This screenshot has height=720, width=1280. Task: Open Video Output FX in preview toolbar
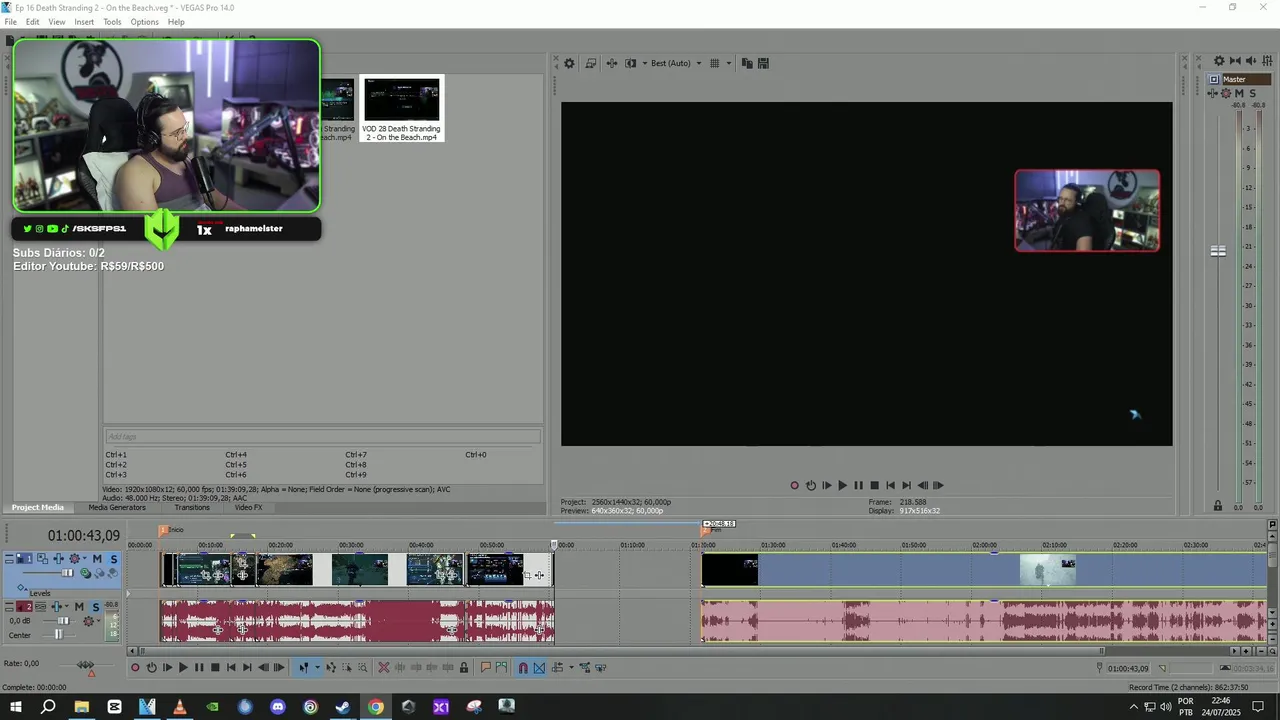[611, 63]
